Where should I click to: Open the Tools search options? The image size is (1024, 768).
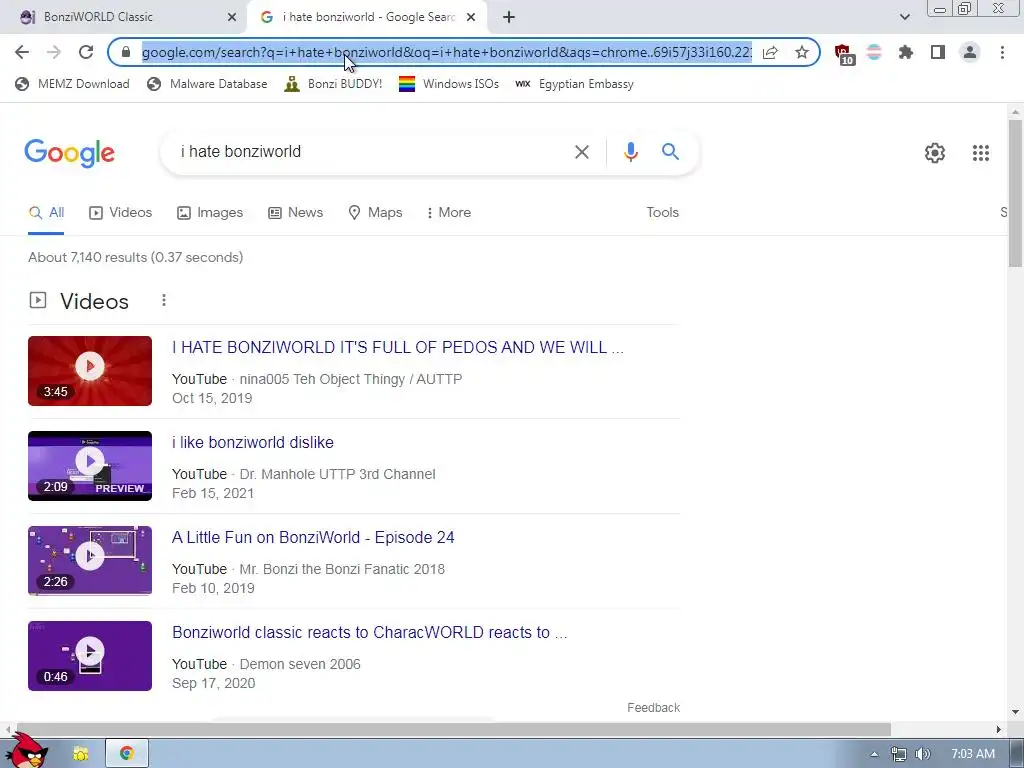point(662,213)
